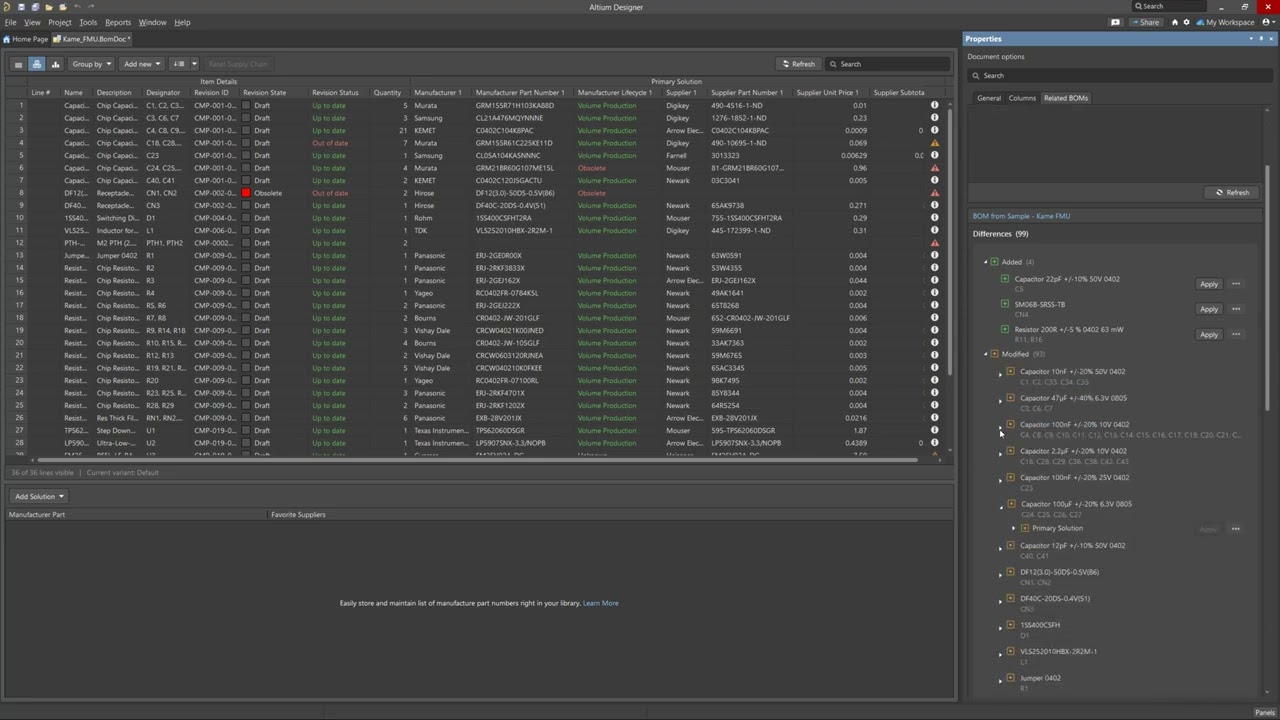
Task: Expand the Capacitor 10nF modified item
Action: pos(1000,372)
